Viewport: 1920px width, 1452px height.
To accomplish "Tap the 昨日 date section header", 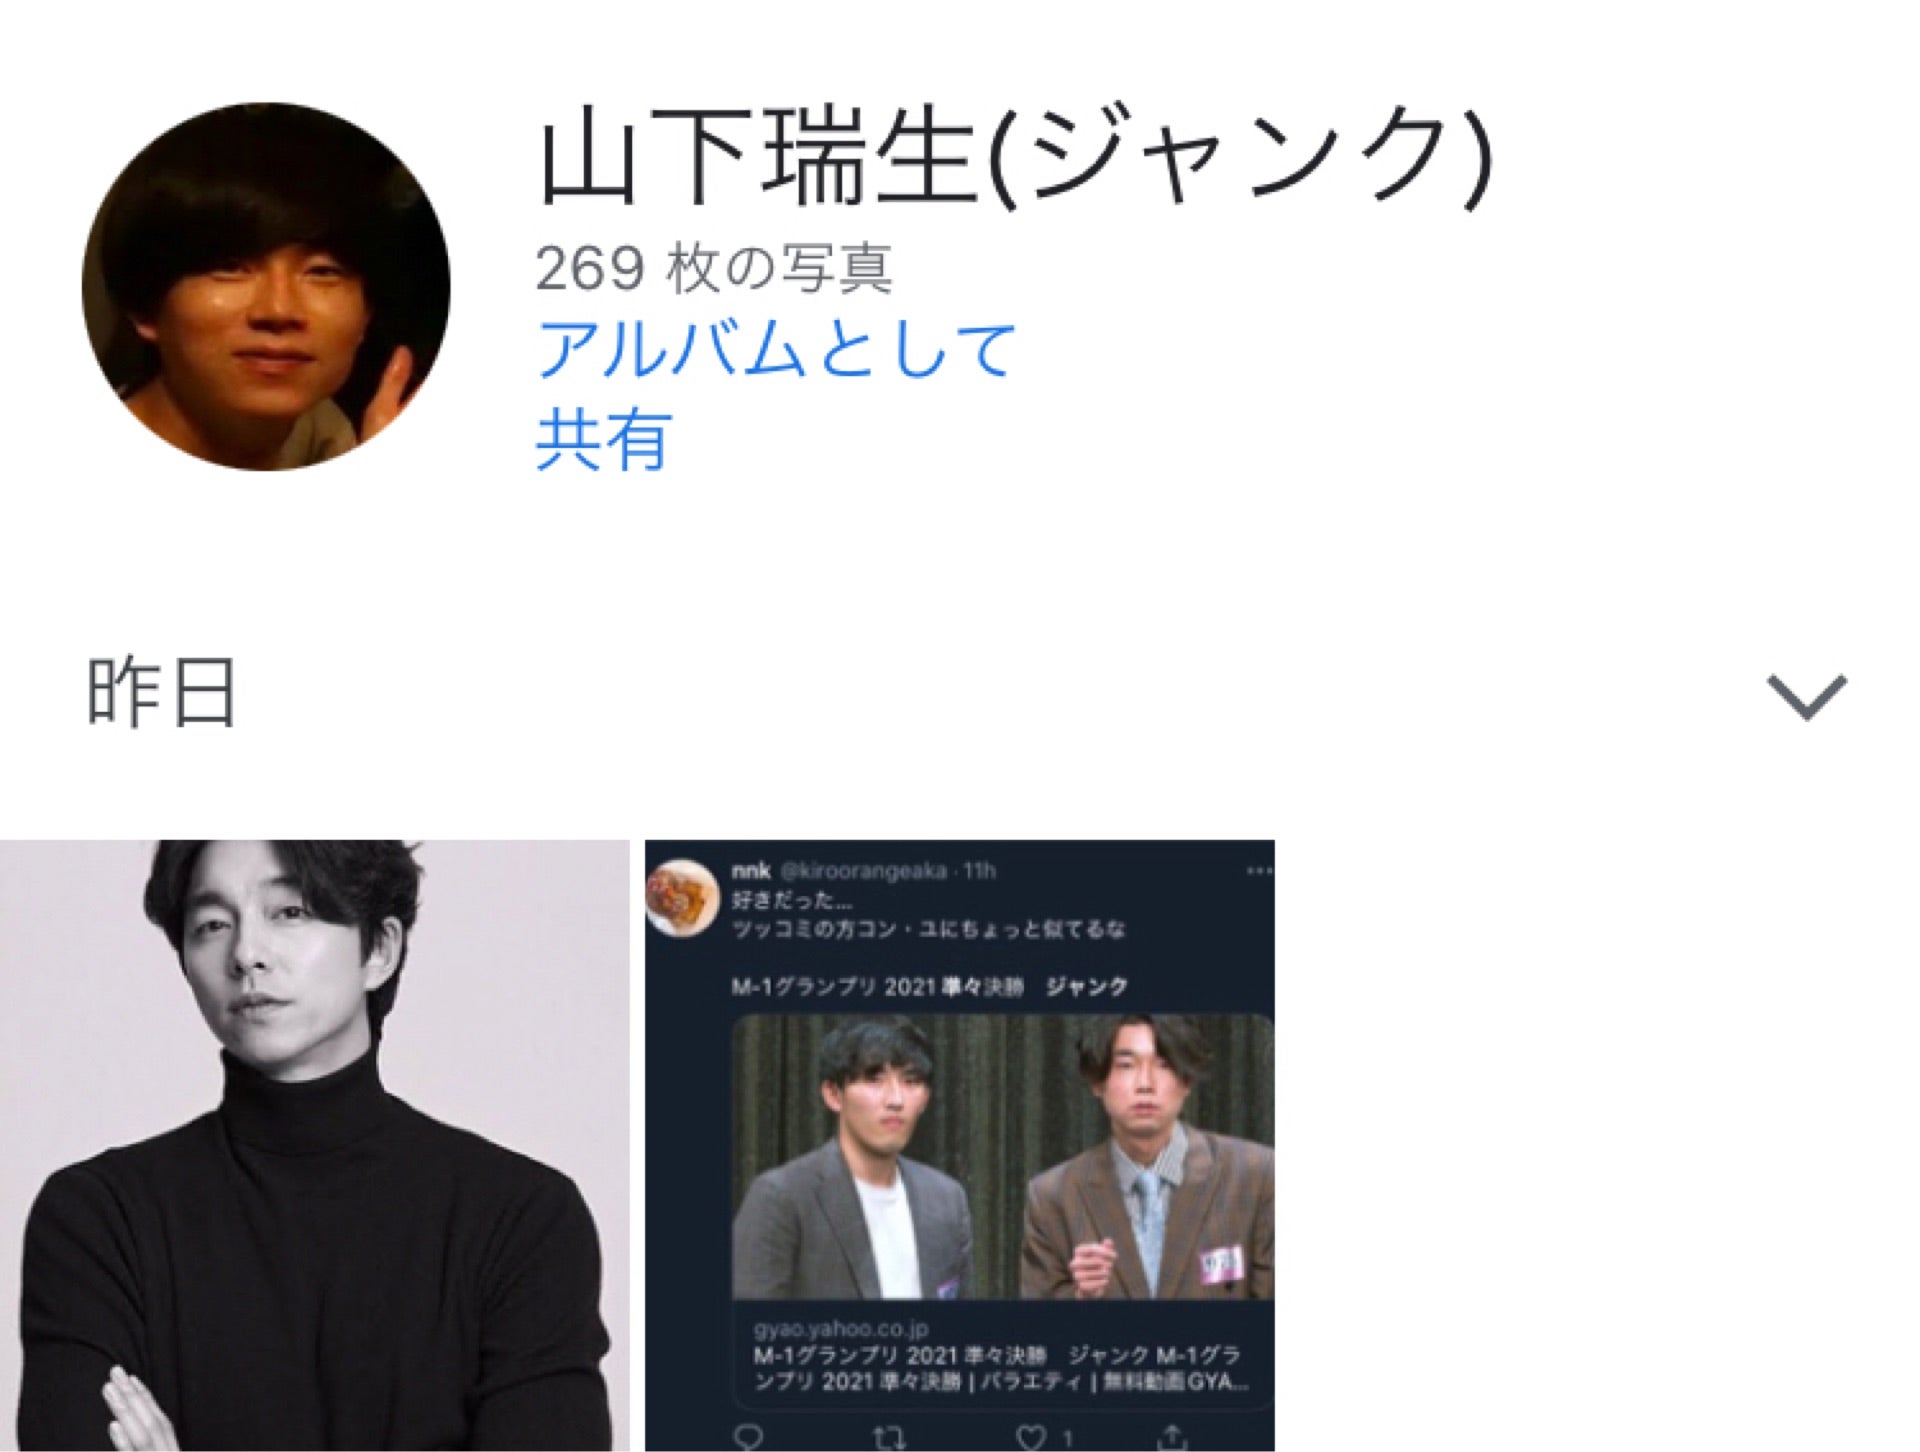I will point(162,692).
